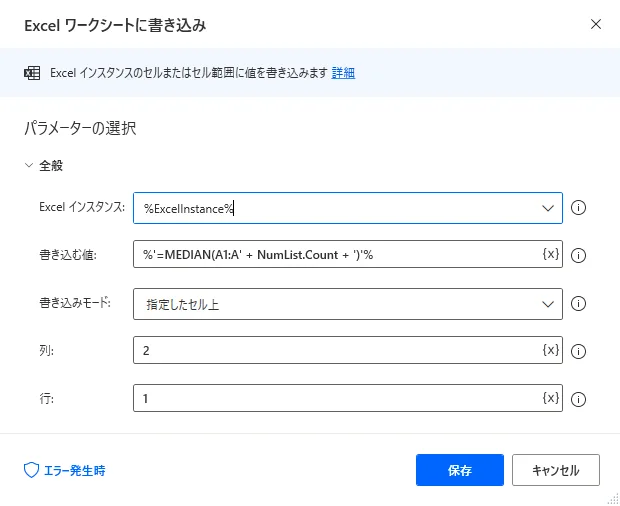Open the 詳細 link
Image resolution: width=620 pixels, height=506 pixels.
pyautogui.click(x=343, y=73)
